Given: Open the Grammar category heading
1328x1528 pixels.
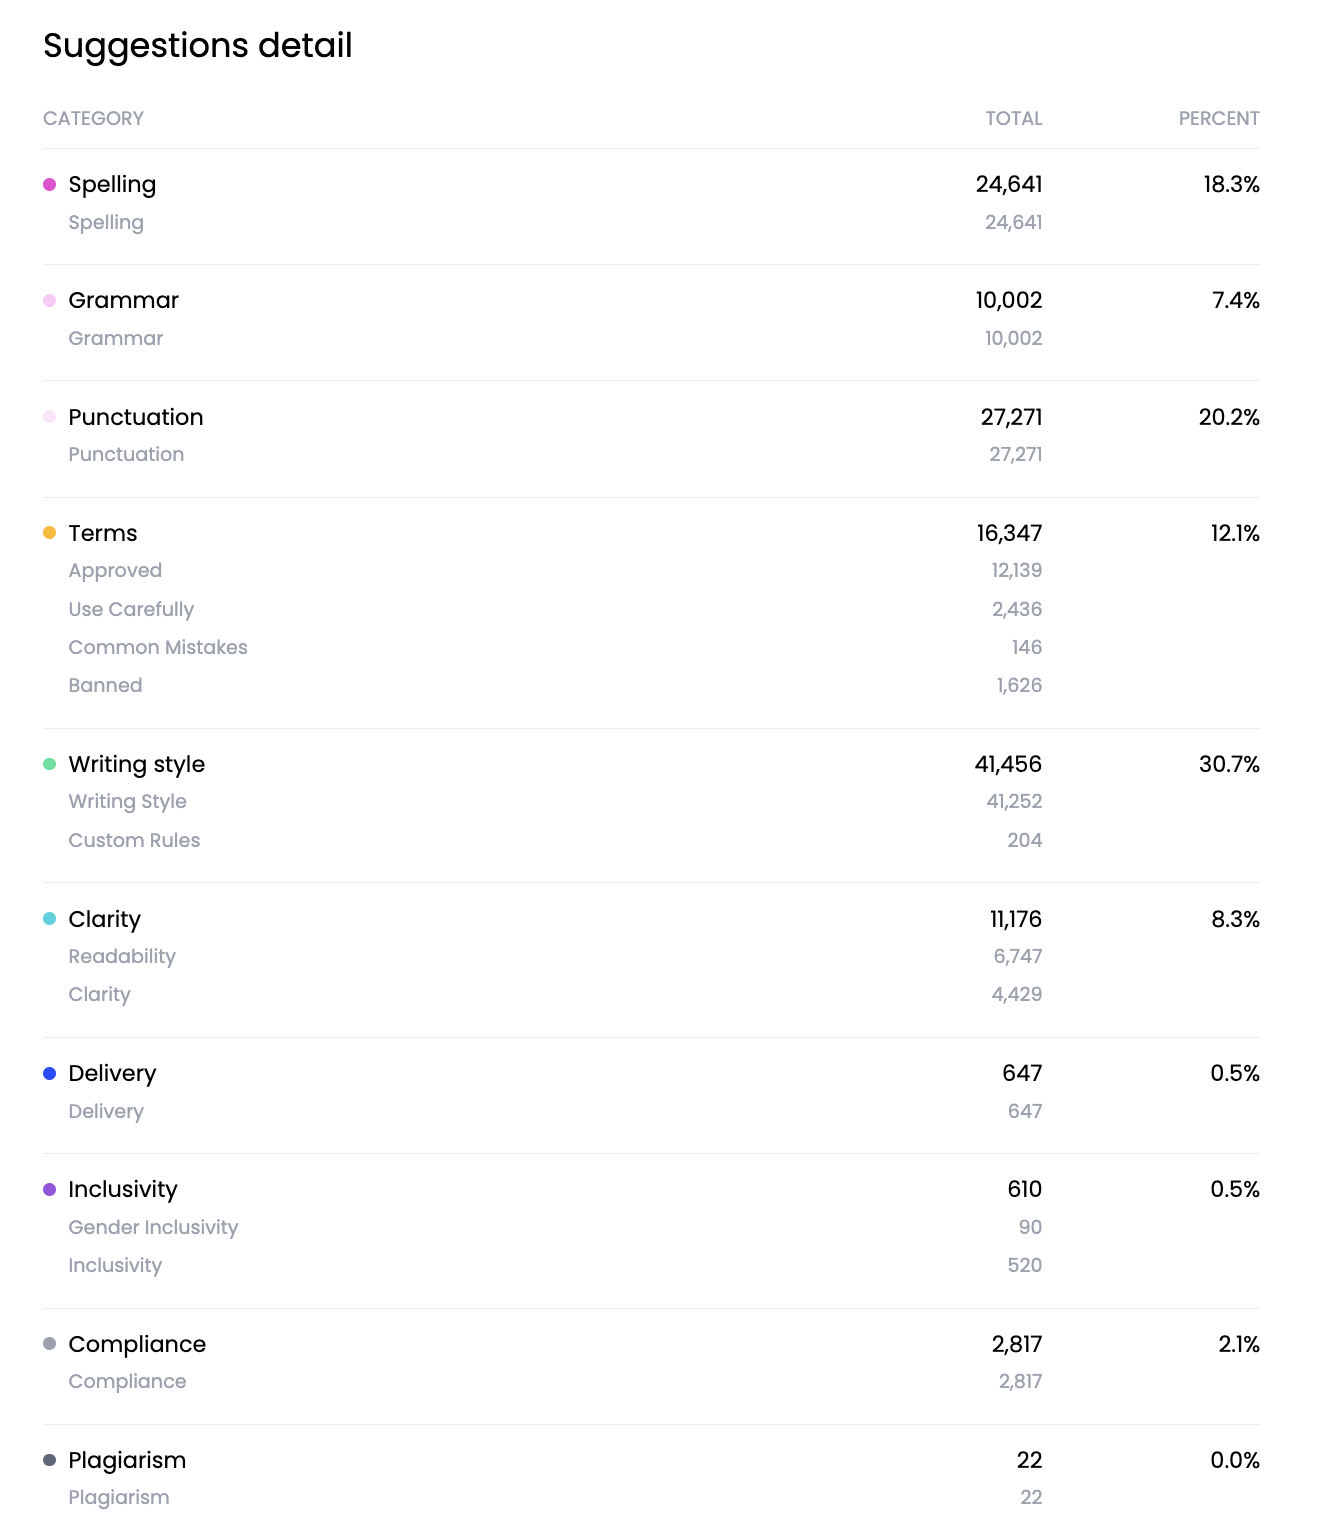Looking at the screenshot, I should 123,301.
